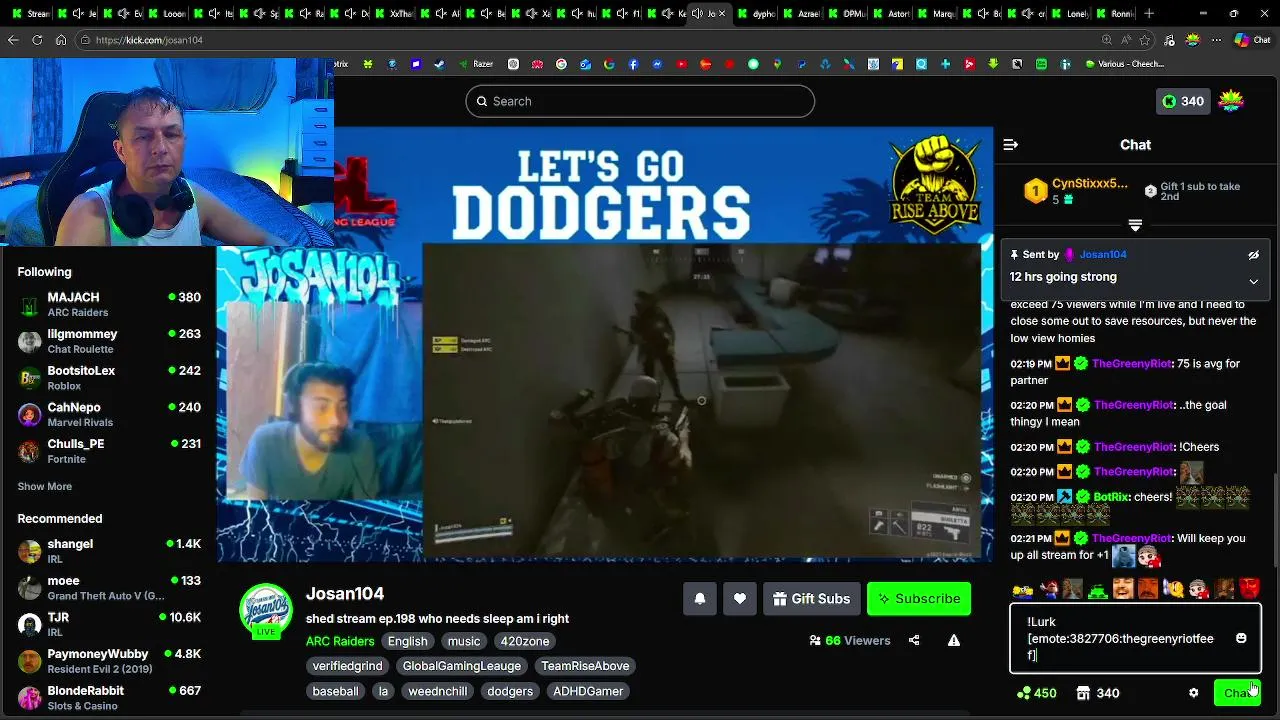Viewport: 1280px width, 720px height.
Task: Click the heart follow button for Josan104
Action: (740, 599)
